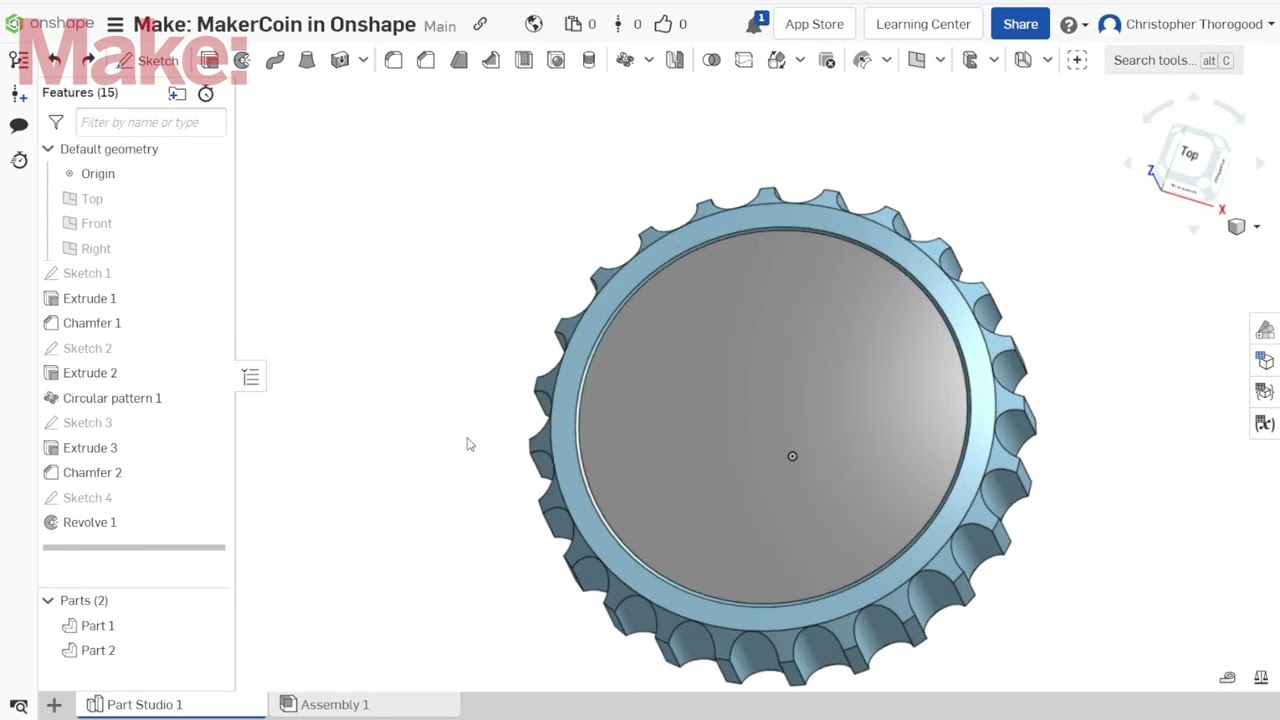1280x720 pixels.
Task: Click the Undo arrow in toolbar
Action: pyautogui.click(x=55, y=60)
